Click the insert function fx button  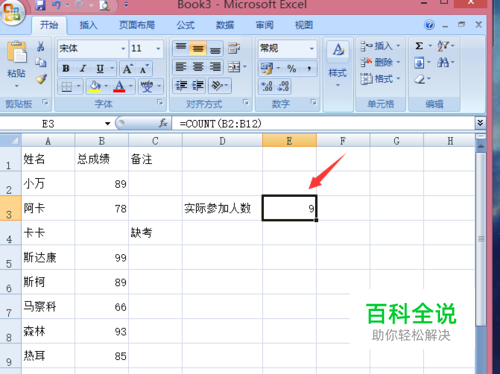[163, 123]
